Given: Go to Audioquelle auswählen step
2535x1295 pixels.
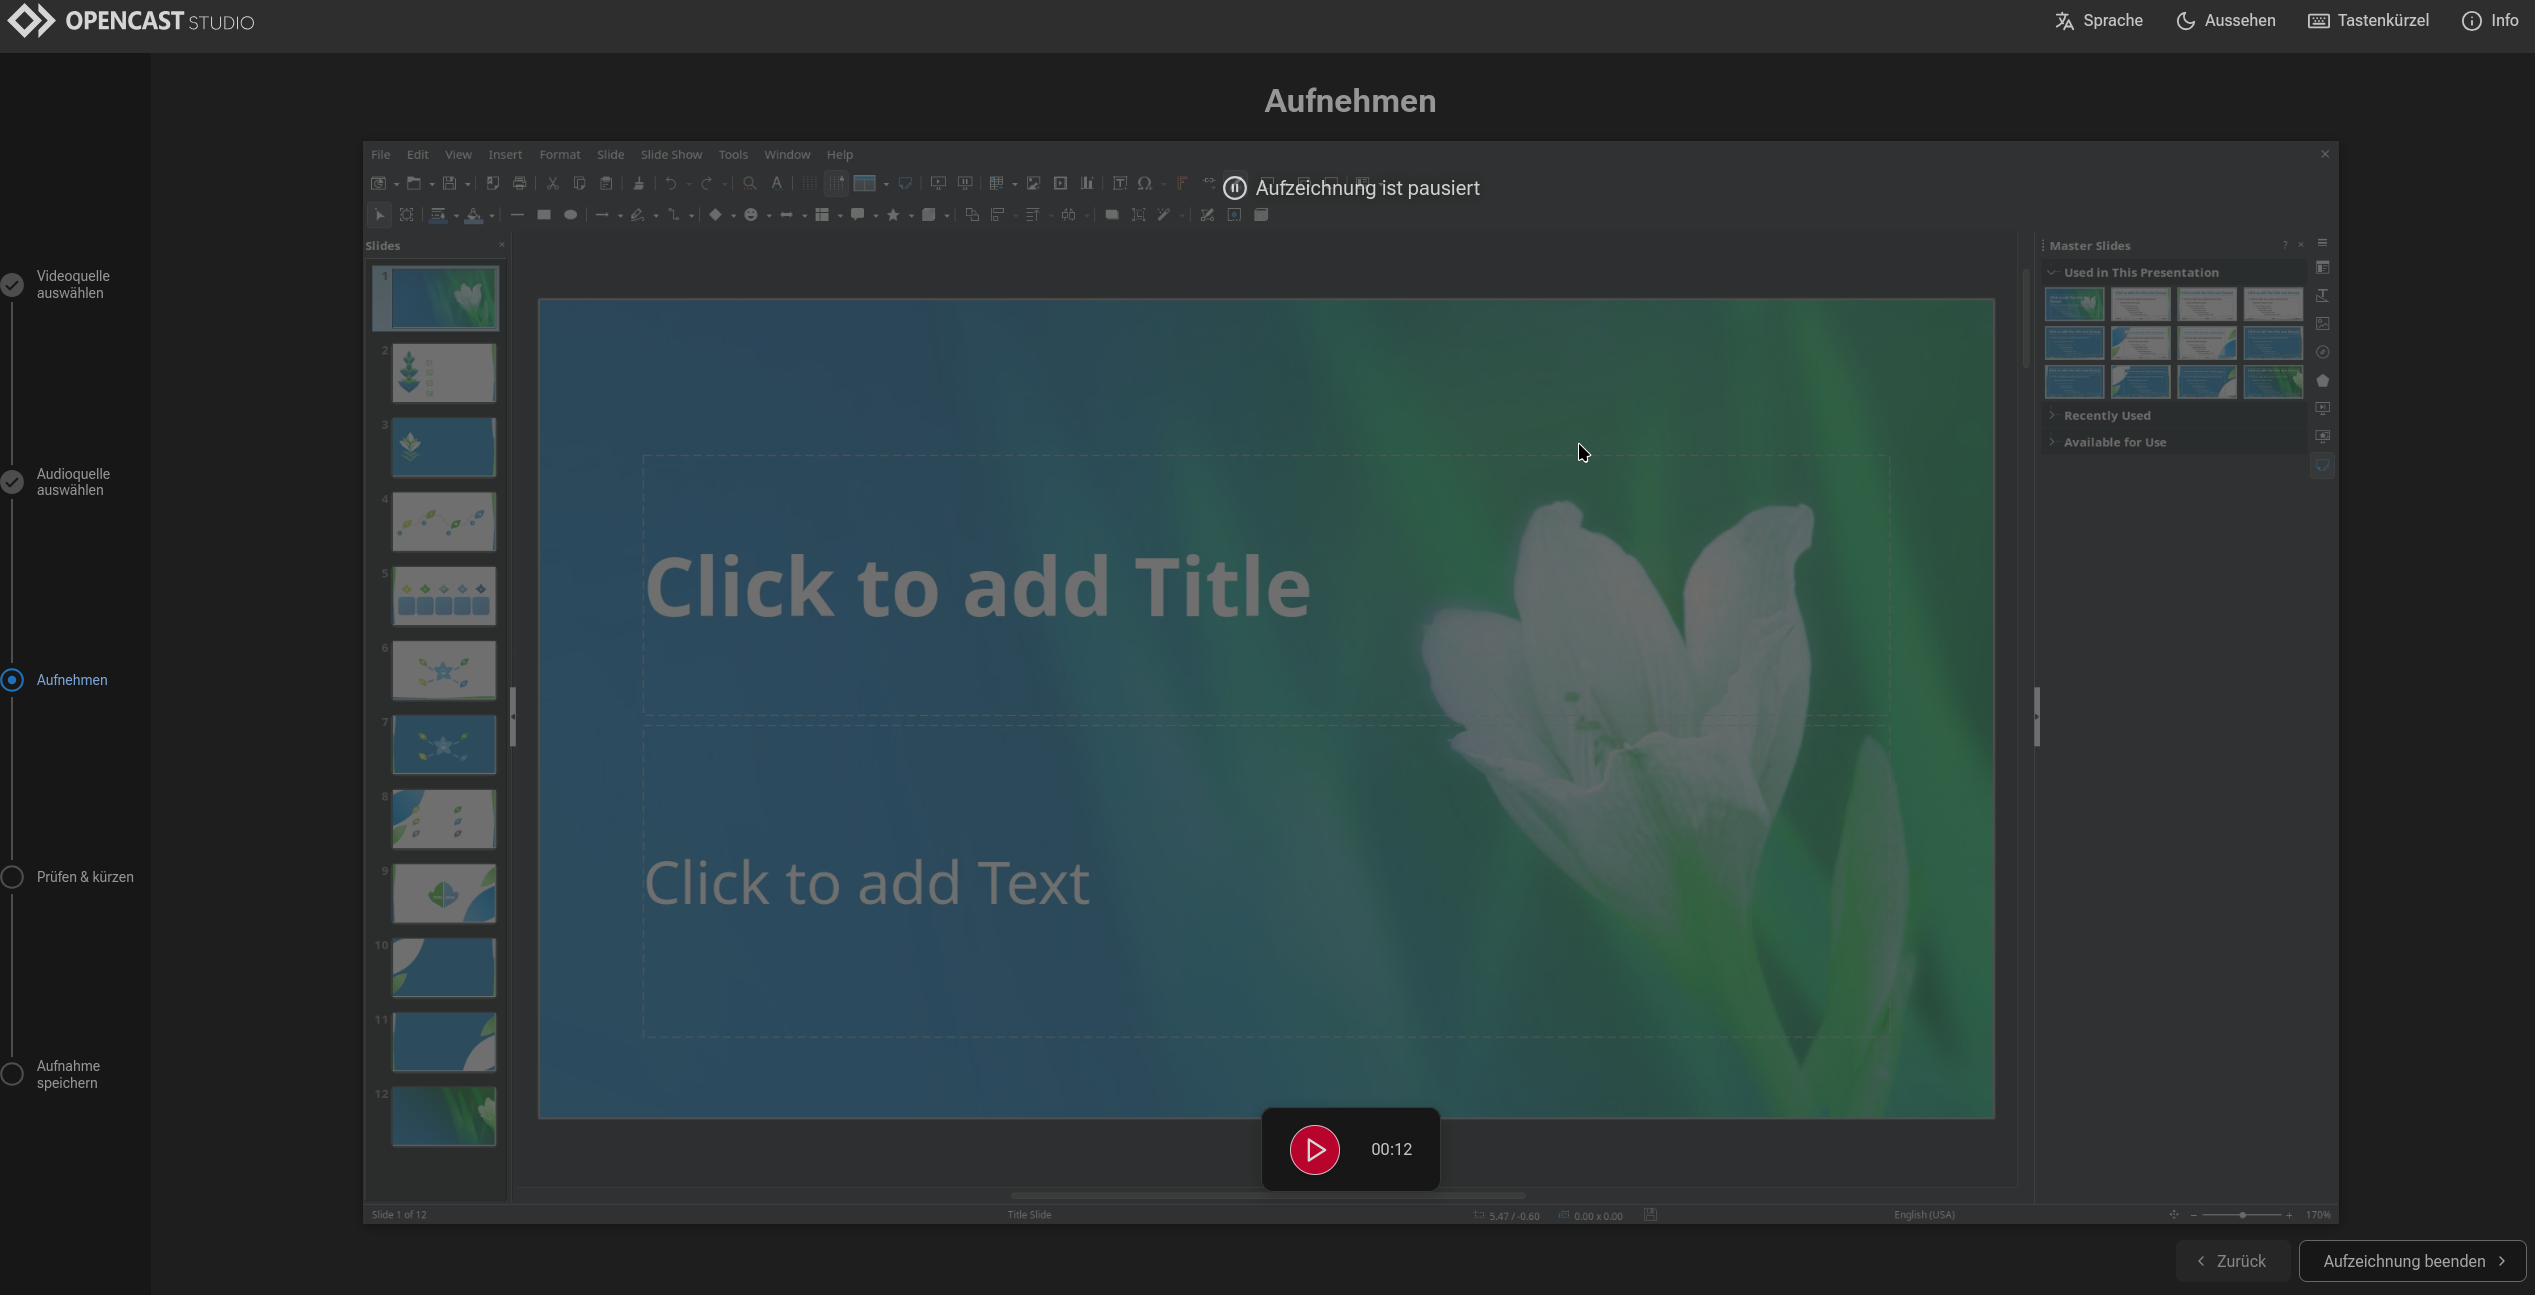Looking at the screenshot, I should pos(72,482).
